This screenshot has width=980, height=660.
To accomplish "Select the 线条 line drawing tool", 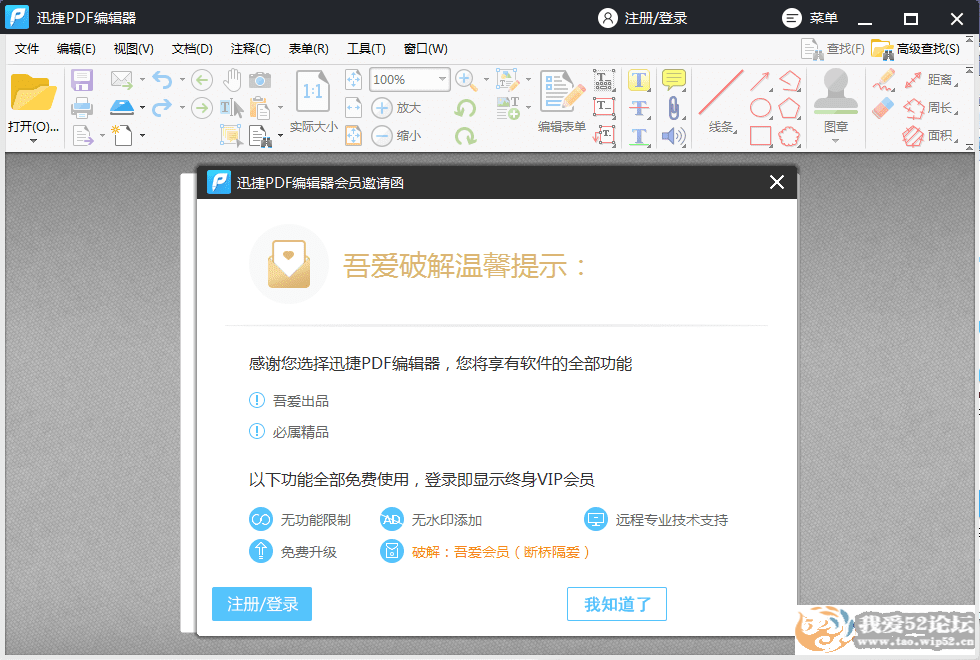I will (x=721, y=102).
